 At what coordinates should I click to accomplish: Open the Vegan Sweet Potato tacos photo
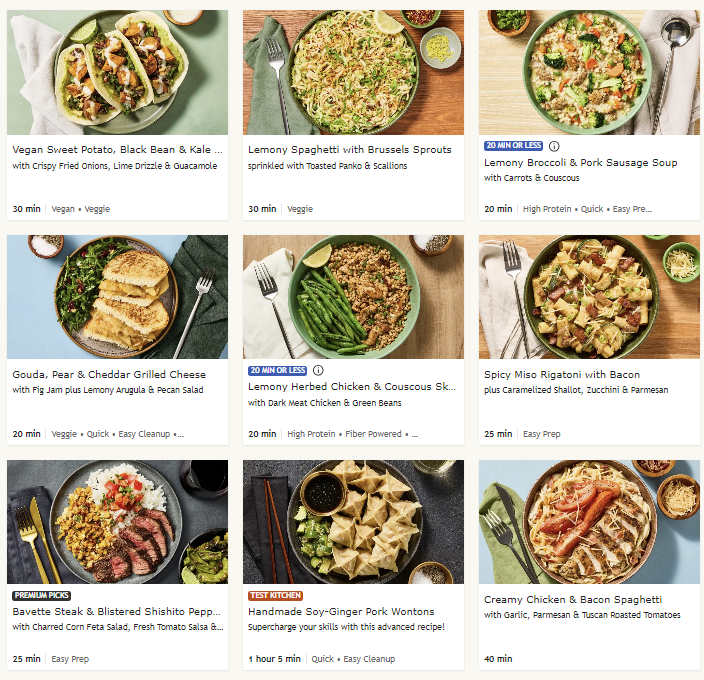[117, 72]
